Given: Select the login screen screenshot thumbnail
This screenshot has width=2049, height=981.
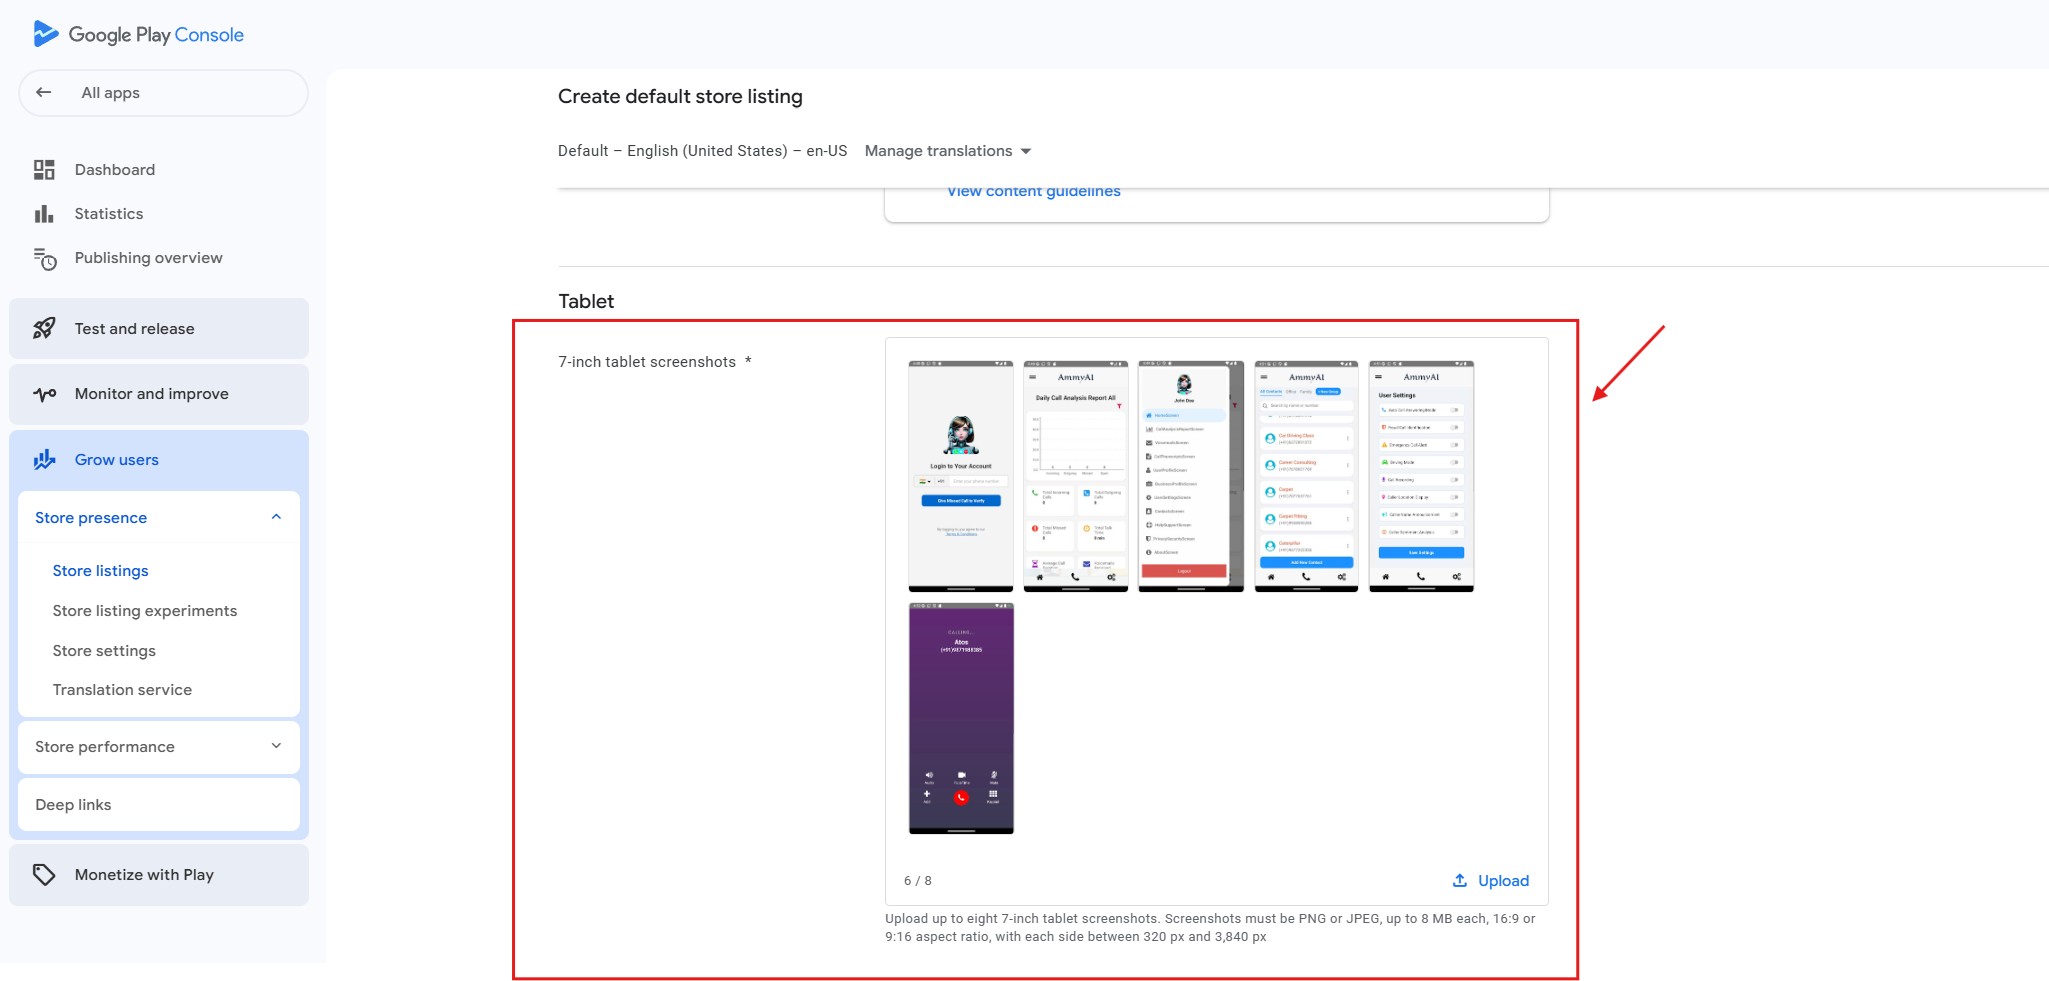Looking at the screenshot, I should [961, 476].
